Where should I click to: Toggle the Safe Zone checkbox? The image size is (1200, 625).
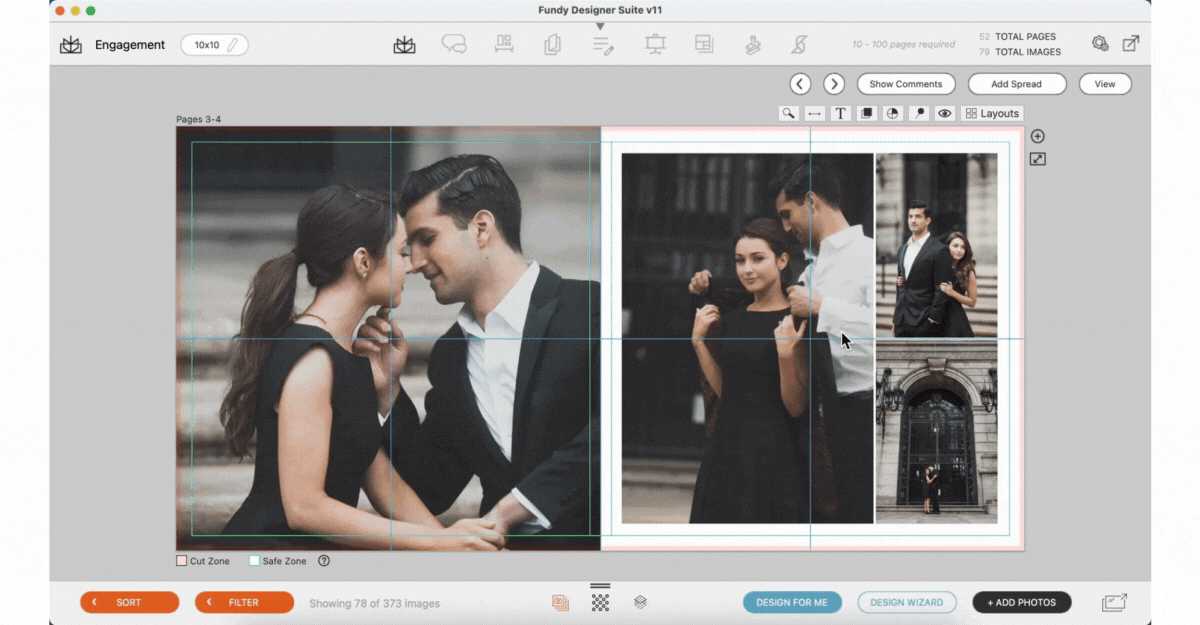click(x=255, y=561)
